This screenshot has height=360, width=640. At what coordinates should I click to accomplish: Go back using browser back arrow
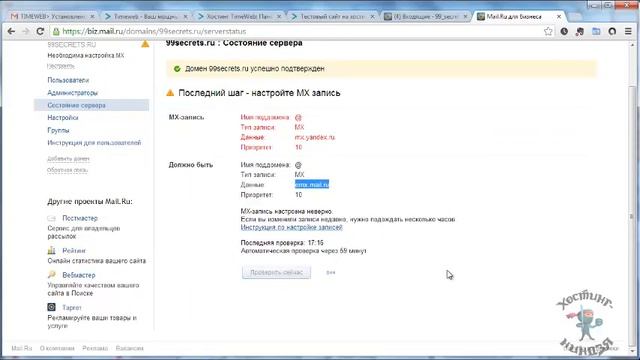pyautogui.click(x=11, y=31)
